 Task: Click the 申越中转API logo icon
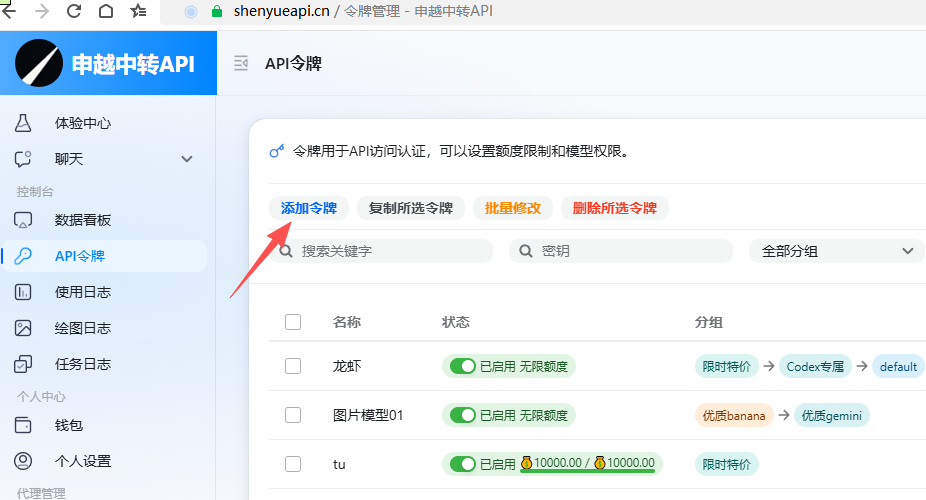(38, 64)
